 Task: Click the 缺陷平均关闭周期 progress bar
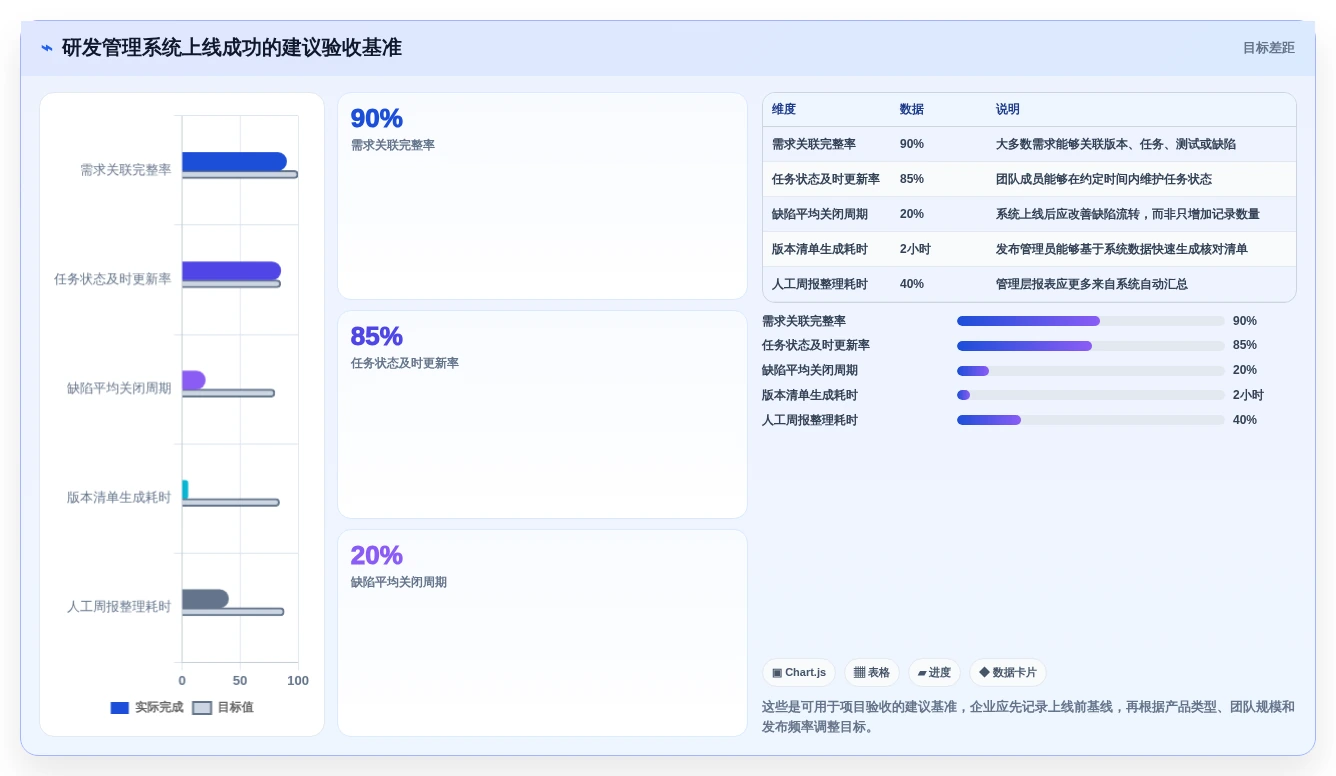tap(1090, 371)
